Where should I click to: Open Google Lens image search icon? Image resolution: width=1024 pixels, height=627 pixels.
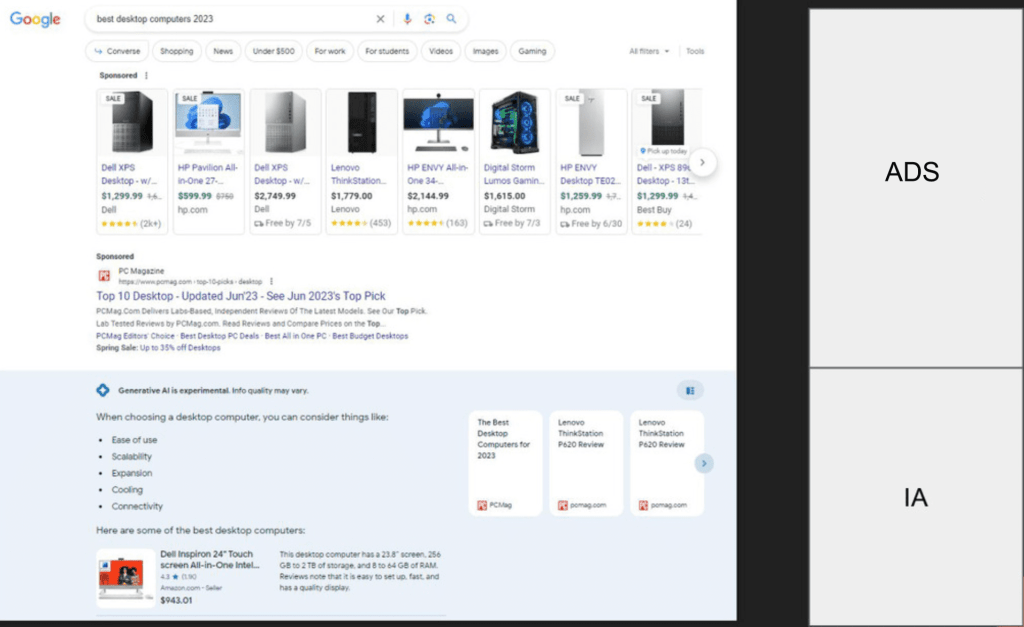click(429, 19)
